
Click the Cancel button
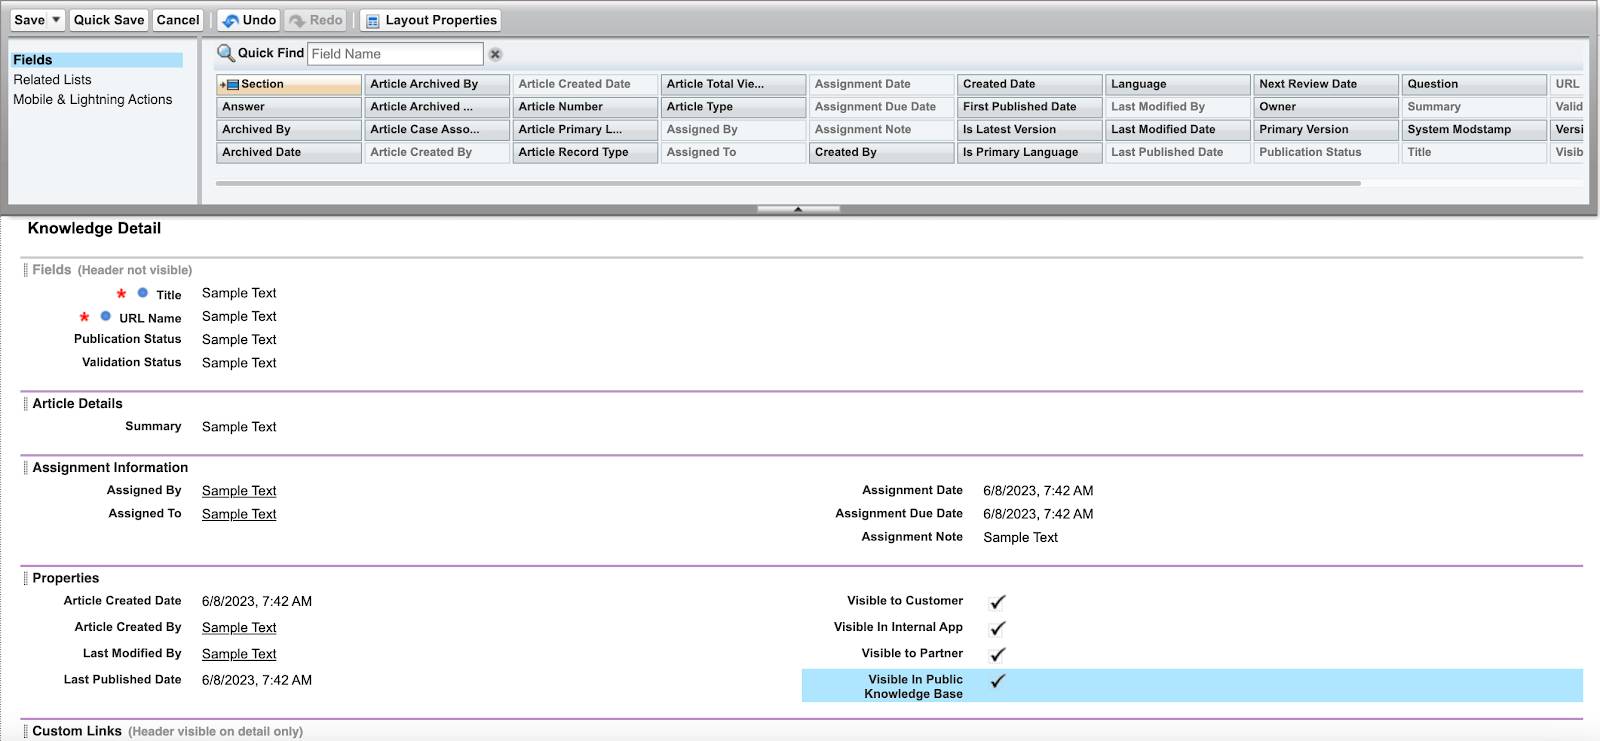point(178,20)
